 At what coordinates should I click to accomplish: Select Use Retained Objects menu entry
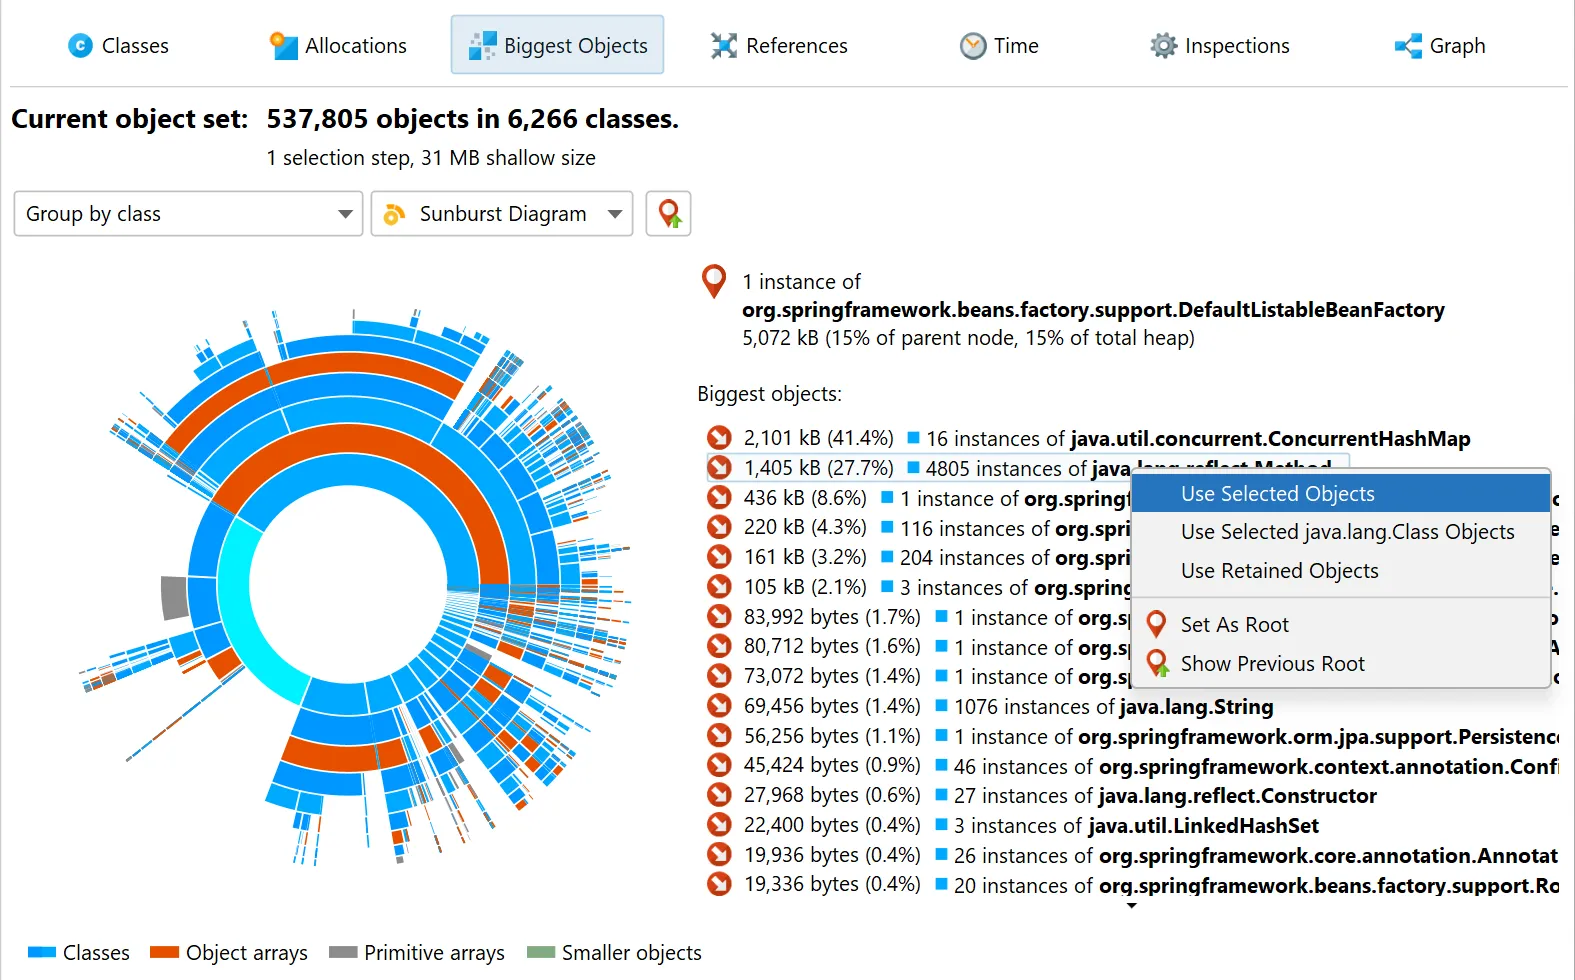[1279, 571]
